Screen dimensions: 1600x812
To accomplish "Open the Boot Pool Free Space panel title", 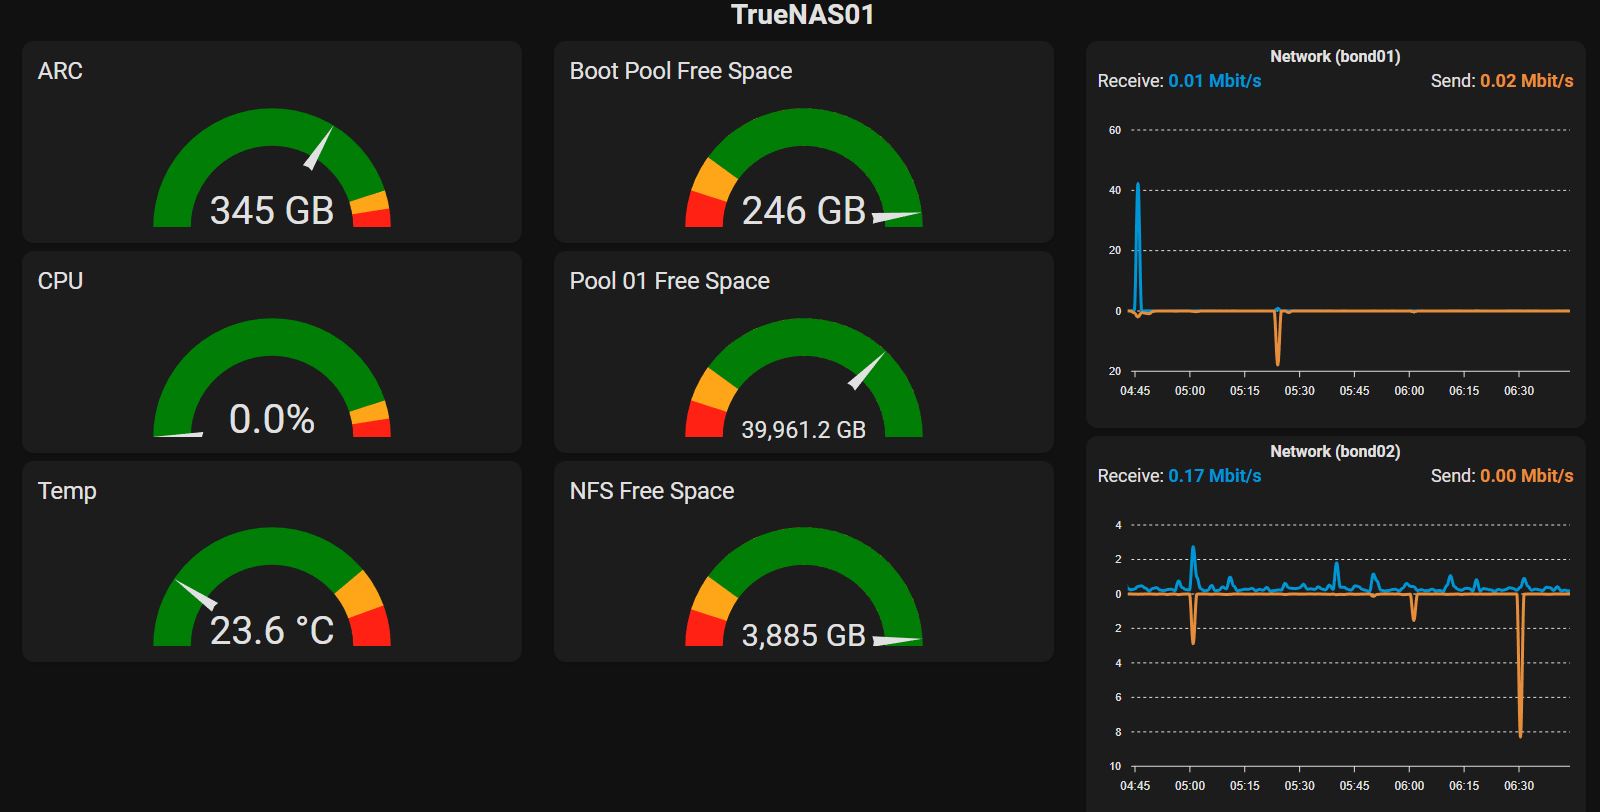I will click(681, 71).
